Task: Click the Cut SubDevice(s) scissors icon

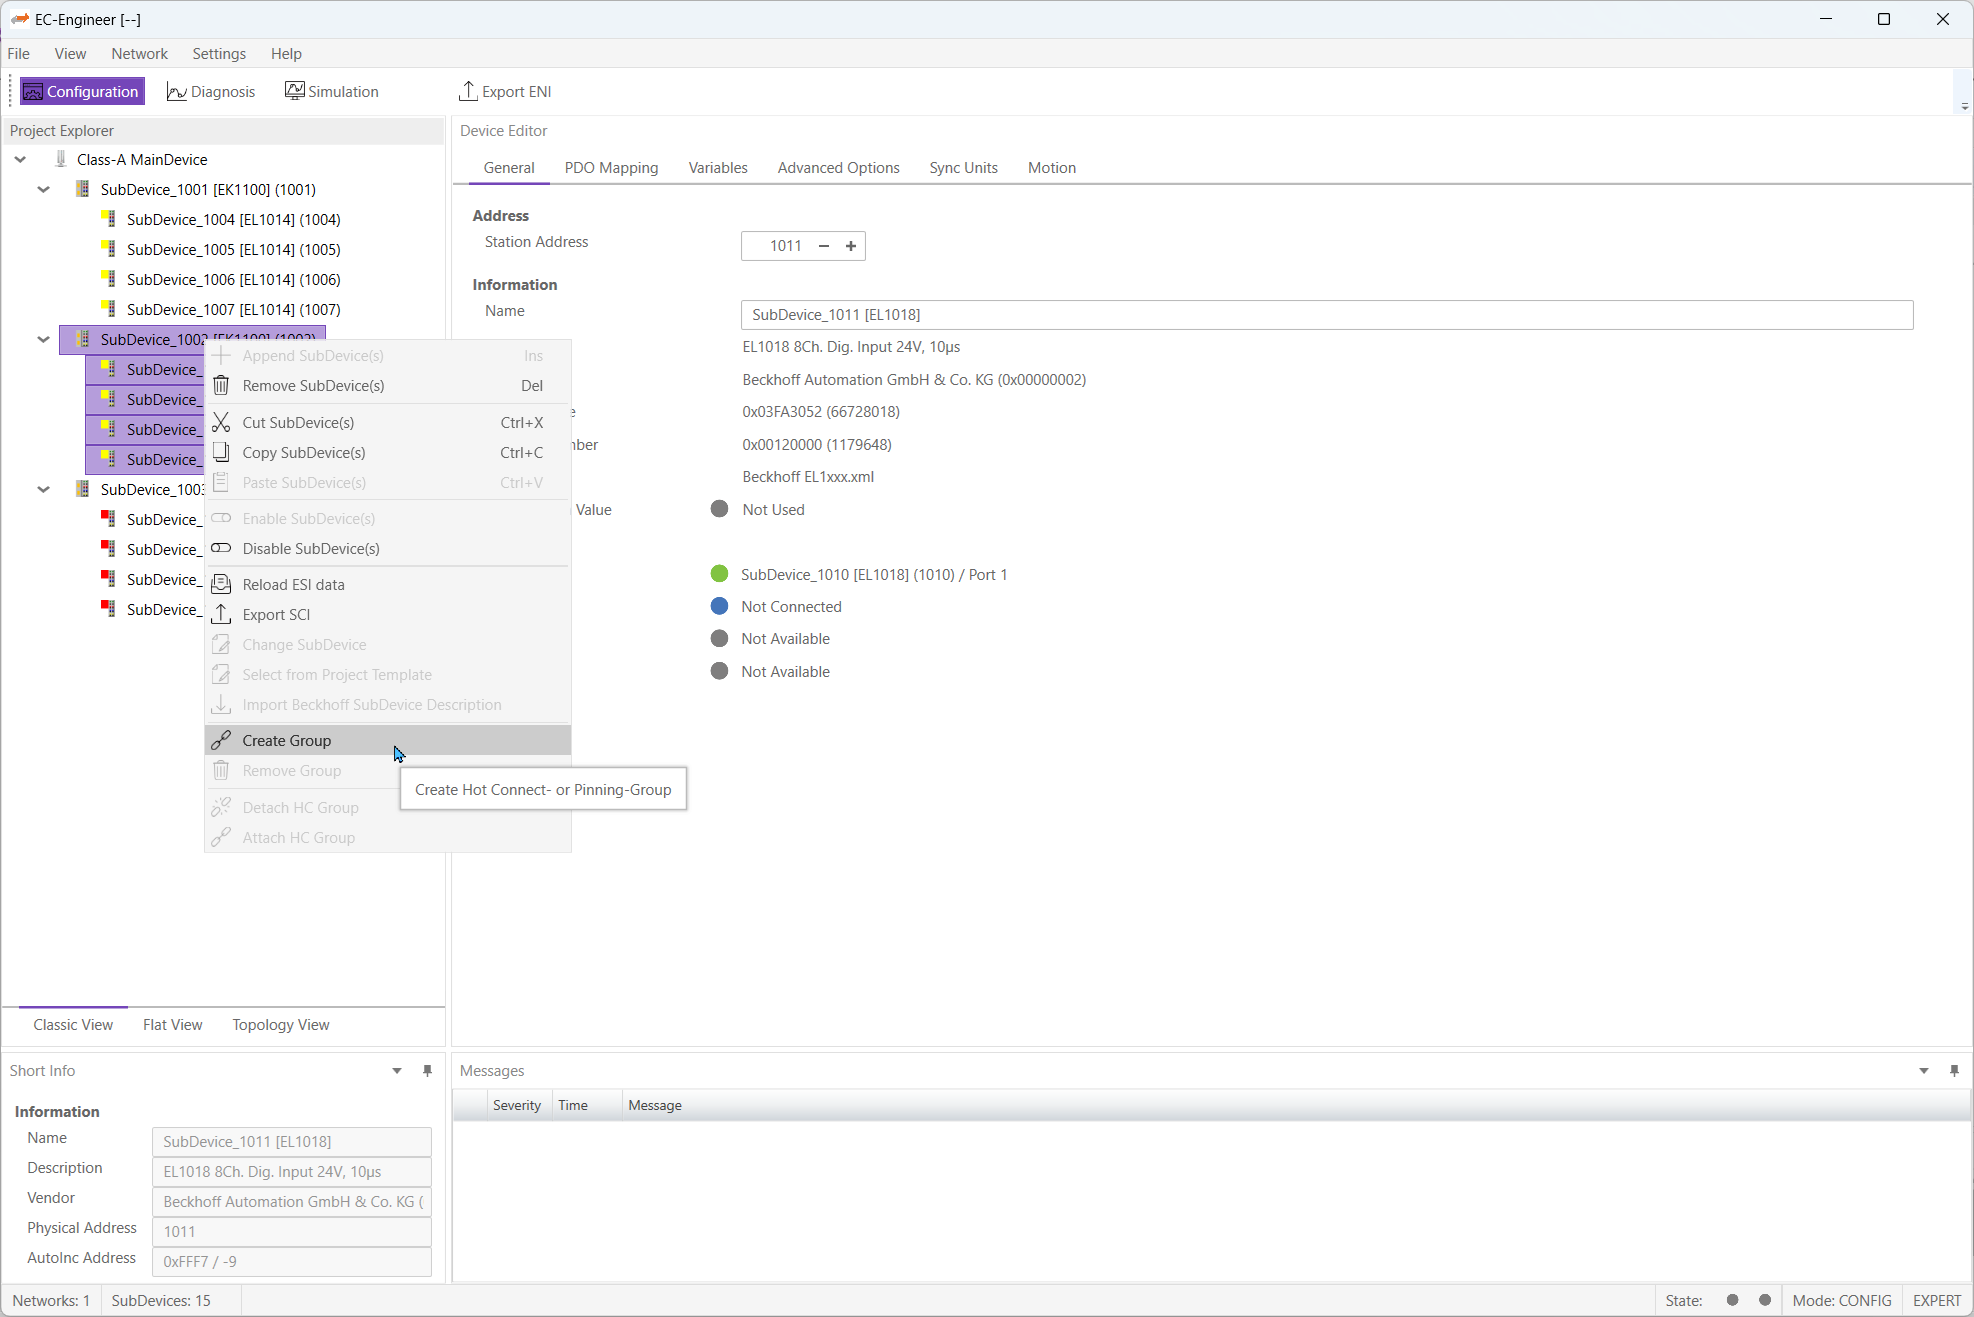Action: click(x=221, y=423)
